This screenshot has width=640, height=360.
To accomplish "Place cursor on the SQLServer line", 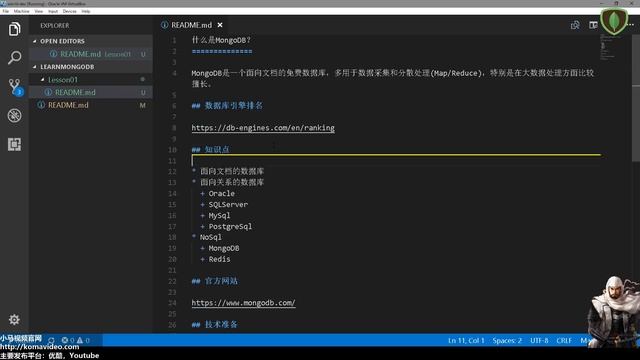I will (x=228, y=204).
